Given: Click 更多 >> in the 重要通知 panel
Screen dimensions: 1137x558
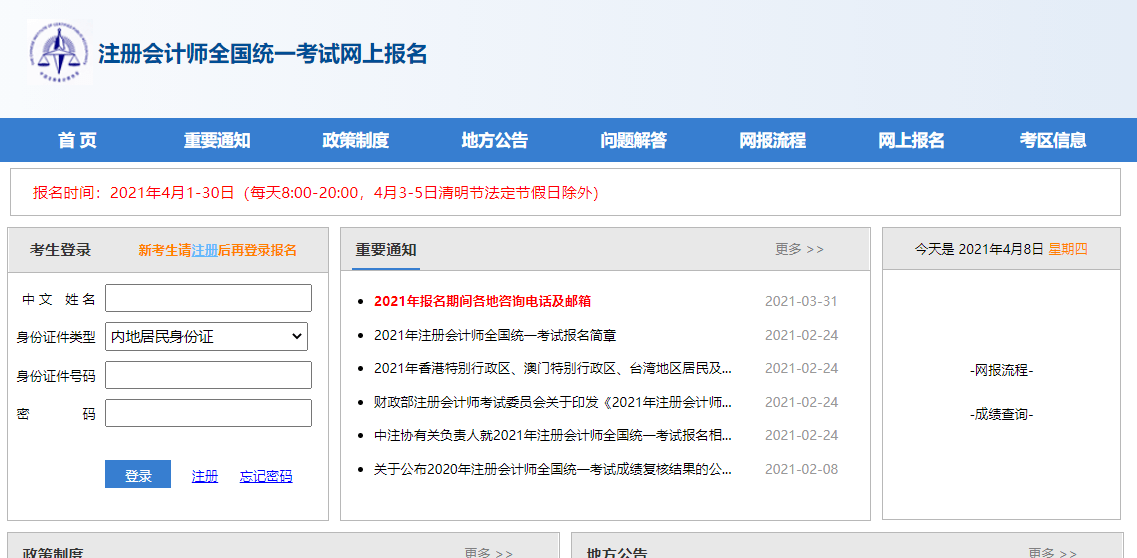Looking at the screenshot, I should click(x=799, y=249).
